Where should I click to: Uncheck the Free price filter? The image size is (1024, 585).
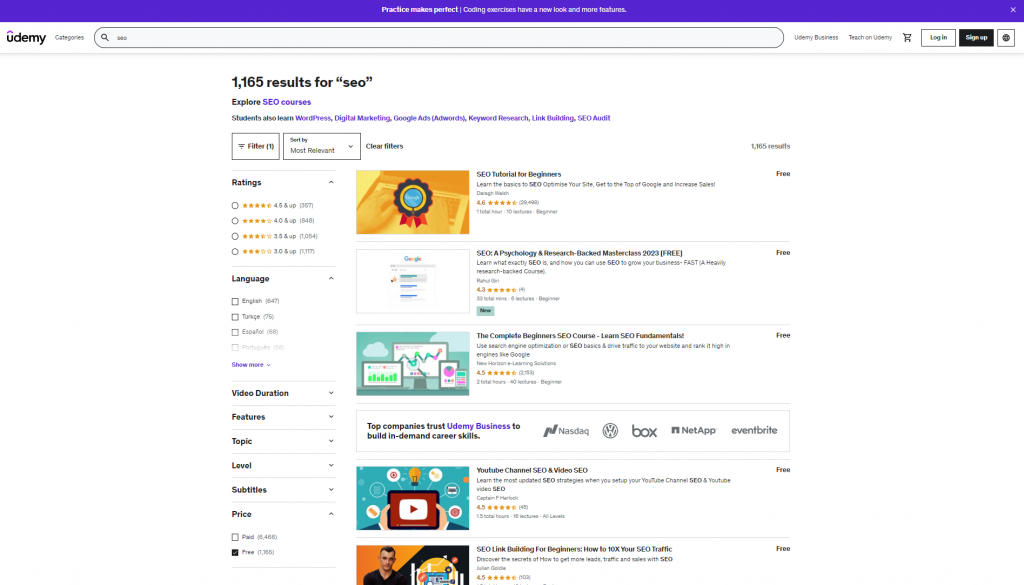(x=235, y=552)
